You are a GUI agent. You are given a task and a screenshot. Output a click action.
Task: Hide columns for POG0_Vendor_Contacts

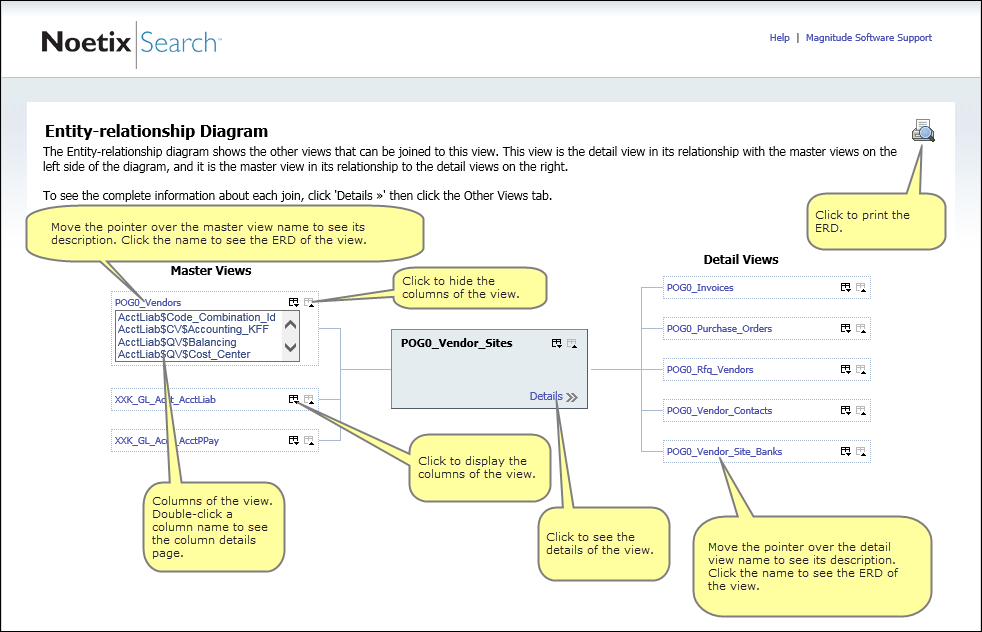tap(861, 411)
